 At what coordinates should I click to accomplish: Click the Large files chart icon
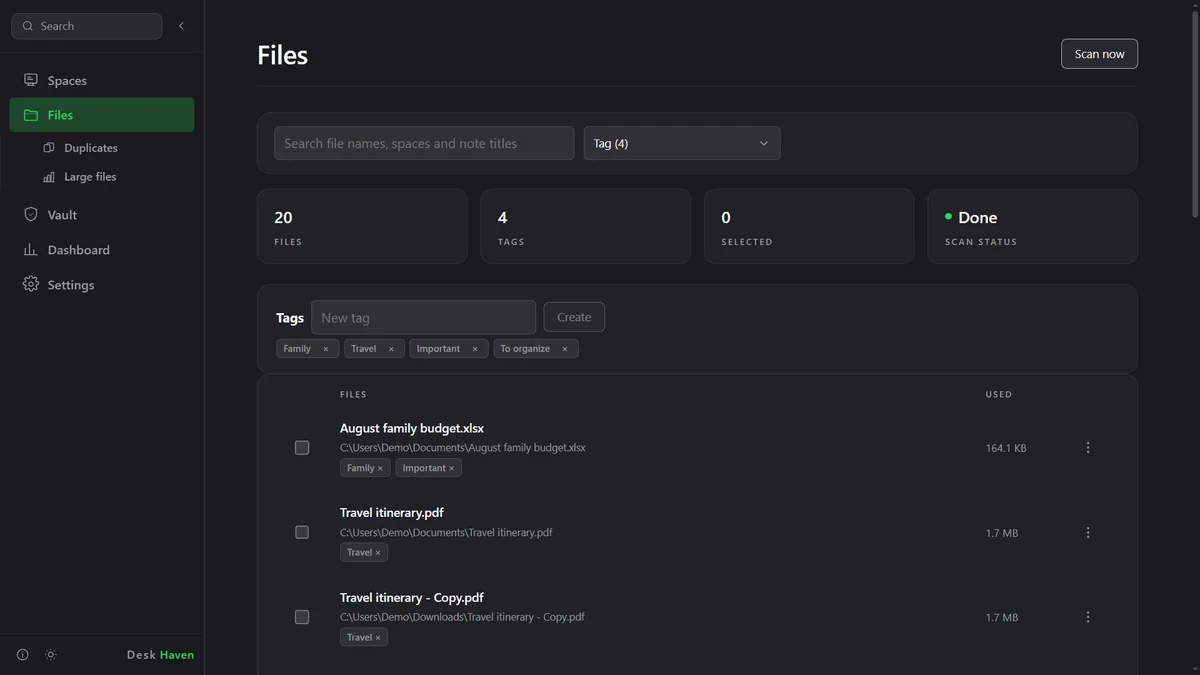[x=49, y=177]
